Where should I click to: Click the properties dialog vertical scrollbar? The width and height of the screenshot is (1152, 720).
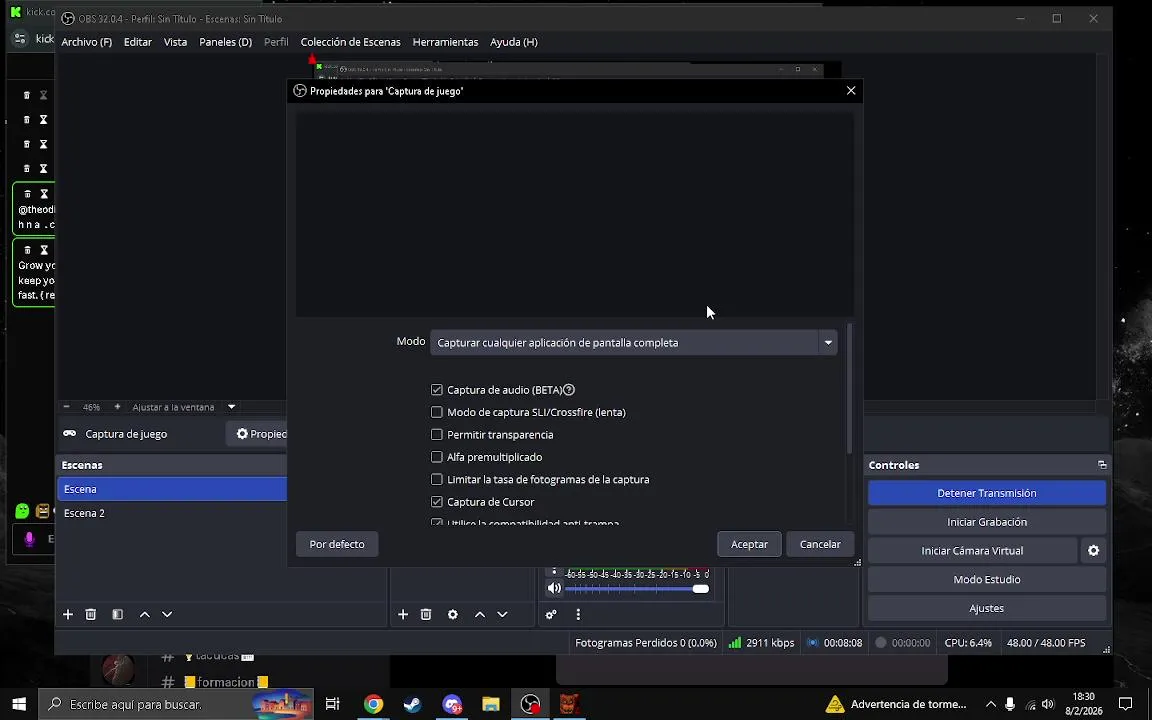(x=849, y=389)
